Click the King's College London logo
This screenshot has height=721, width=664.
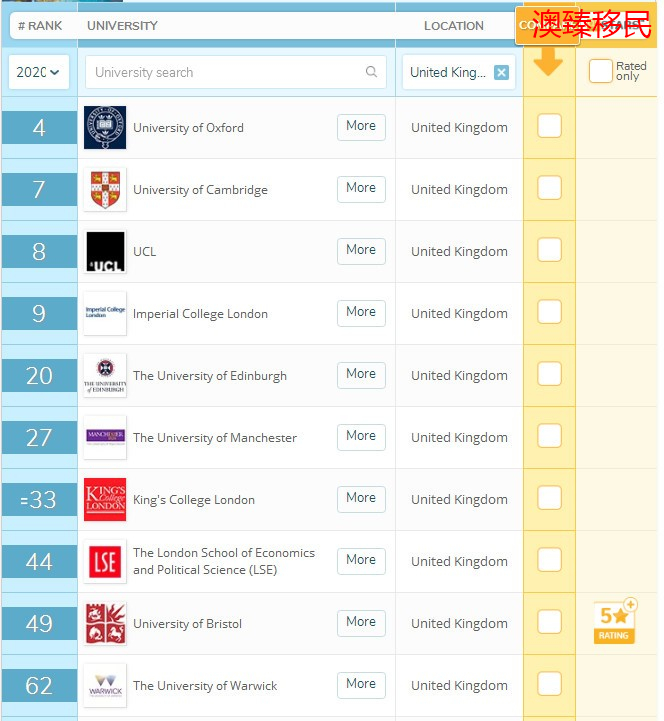point(105,499)
